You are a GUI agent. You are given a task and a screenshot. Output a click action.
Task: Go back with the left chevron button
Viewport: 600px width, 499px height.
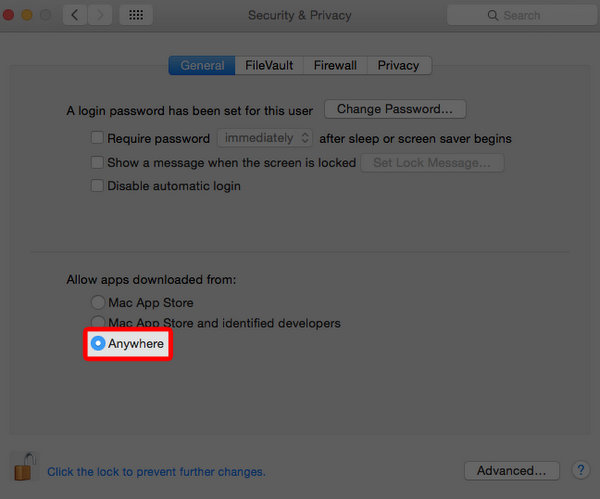75,15
